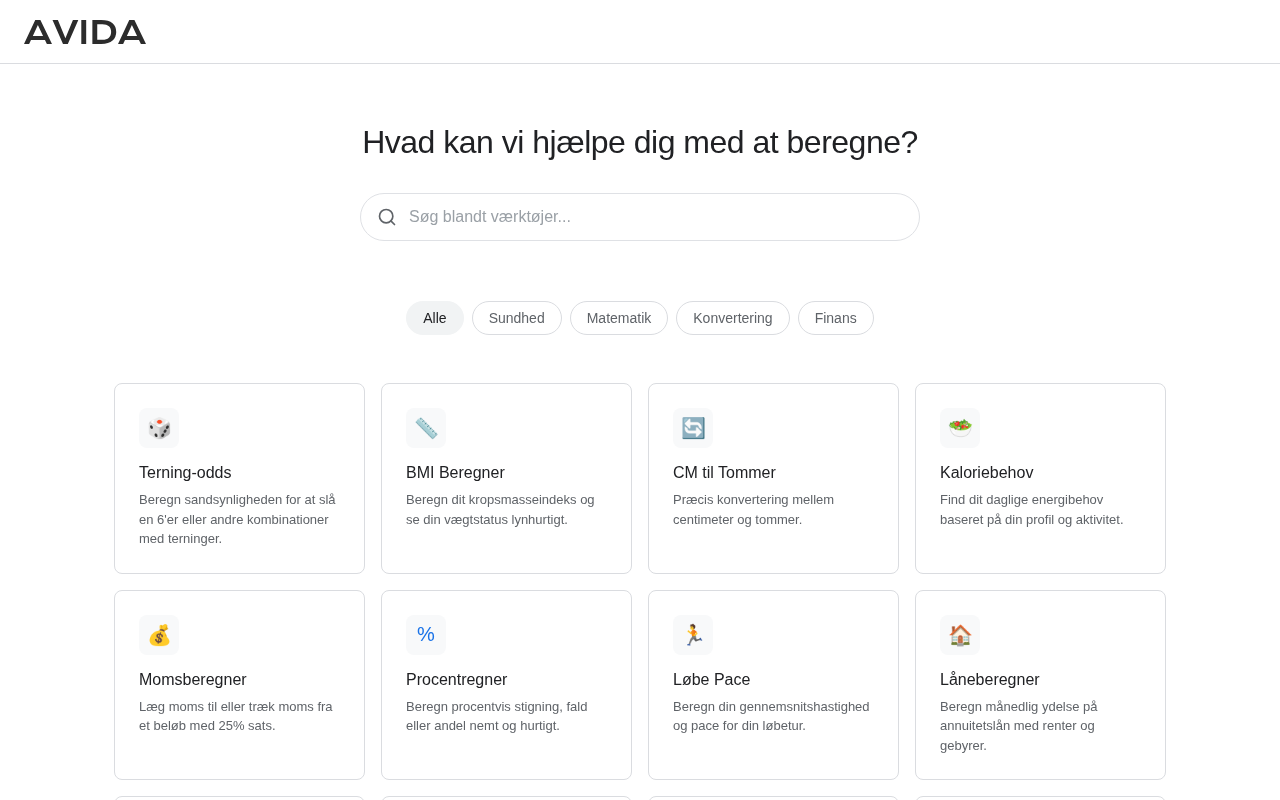Viewport: 1280px width, 800px height.
Task: Choose the Finans filter
Action: [x=836, y=318]
